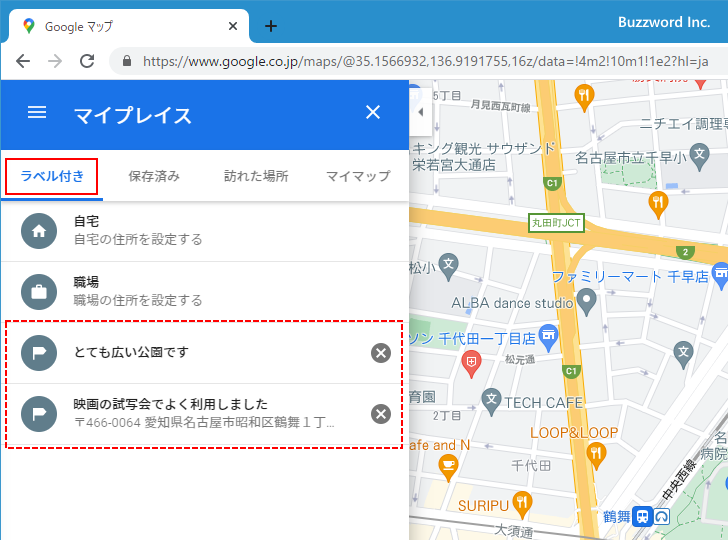The width and height of the screenshot is (728, 540).
Task: Click the ALBA dance studio map pin
Action: pos(588,300)
